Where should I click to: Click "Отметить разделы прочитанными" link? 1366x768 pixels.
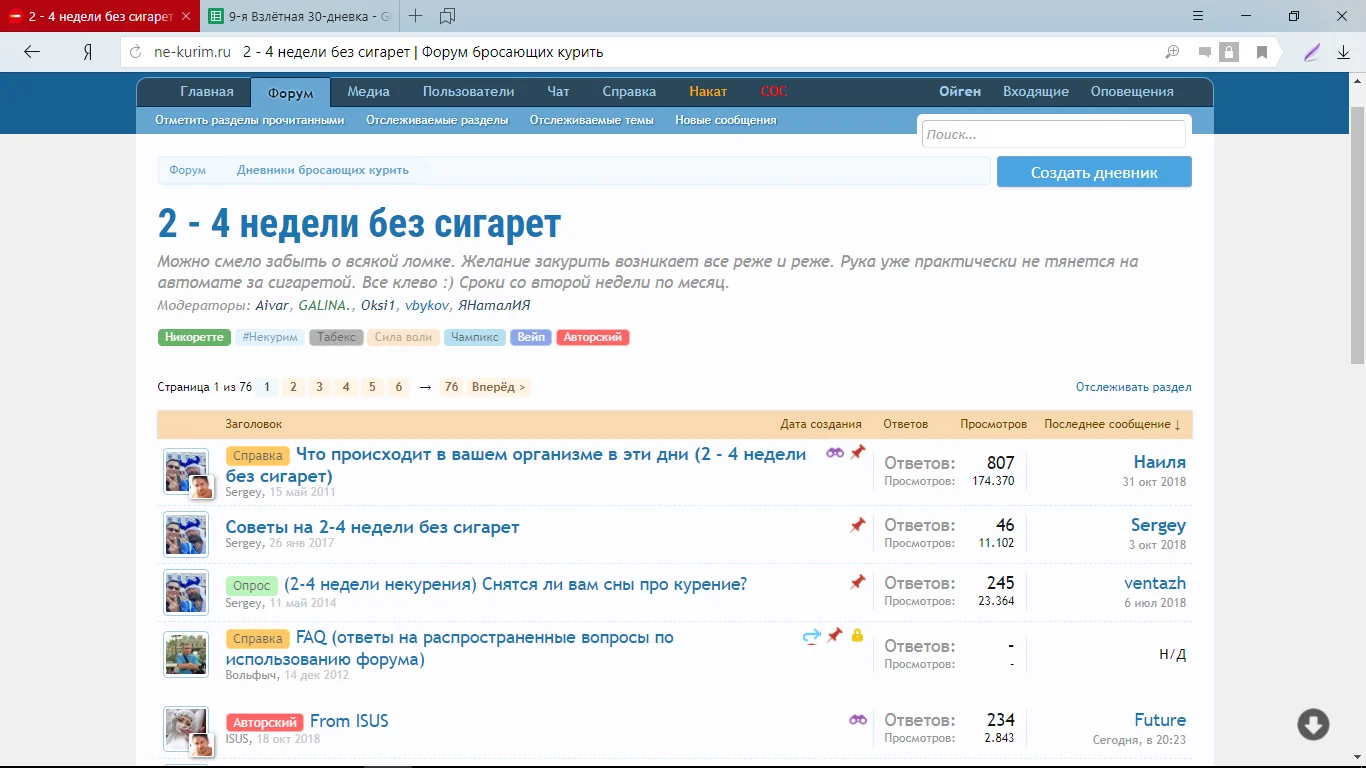pos(250,120)
